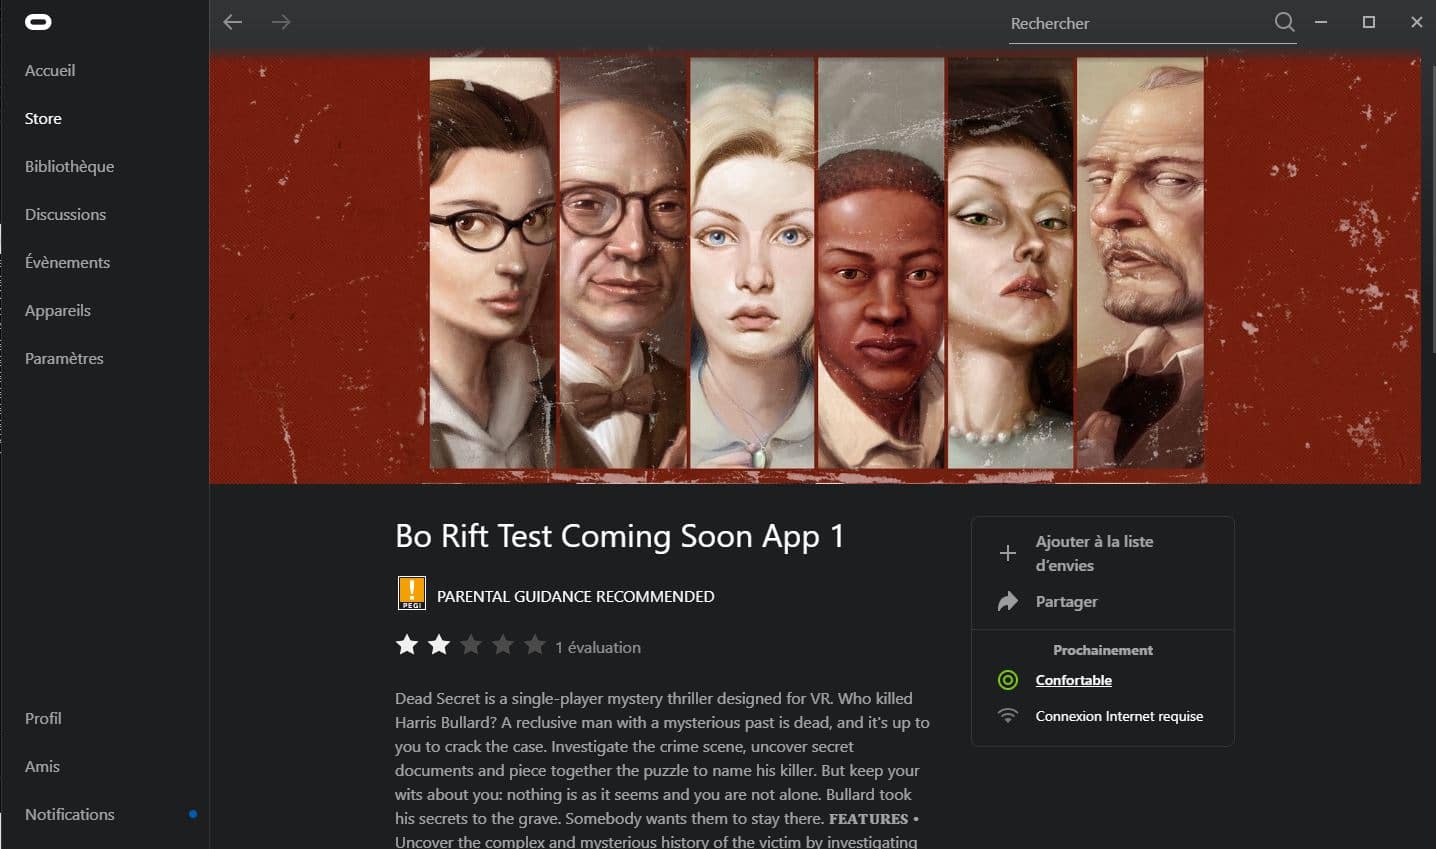
Task: Click the Dead Secret description paragraph
Action: [x=662, y=768]
